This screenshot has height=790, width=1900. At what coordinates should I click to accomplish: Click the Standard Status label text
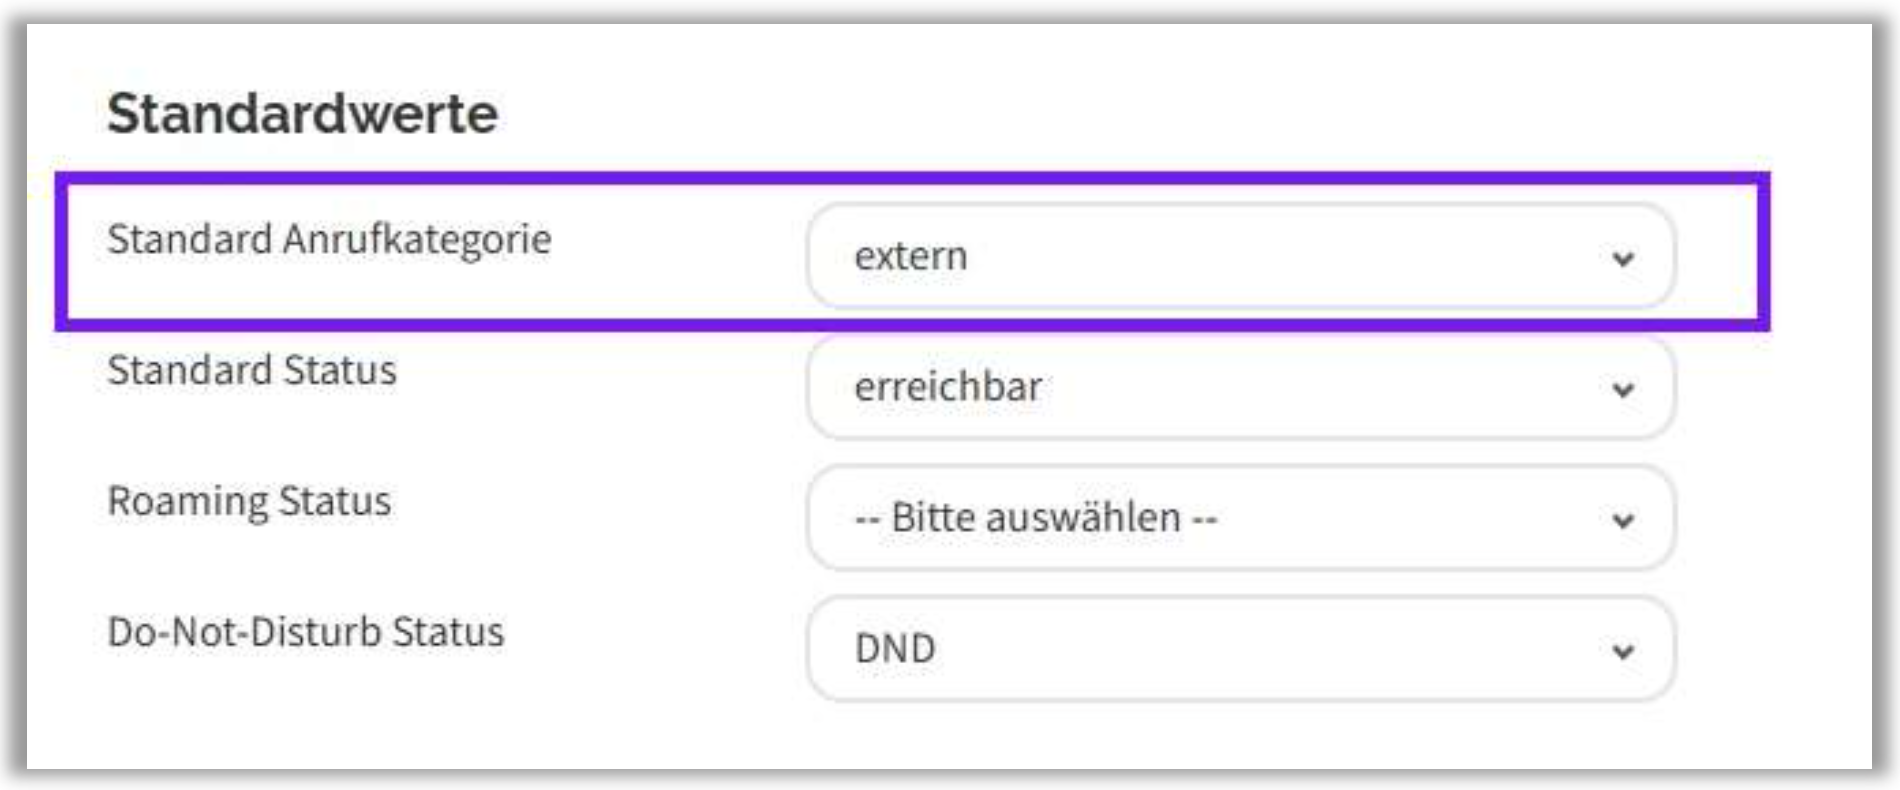click(x=252, y=371)
